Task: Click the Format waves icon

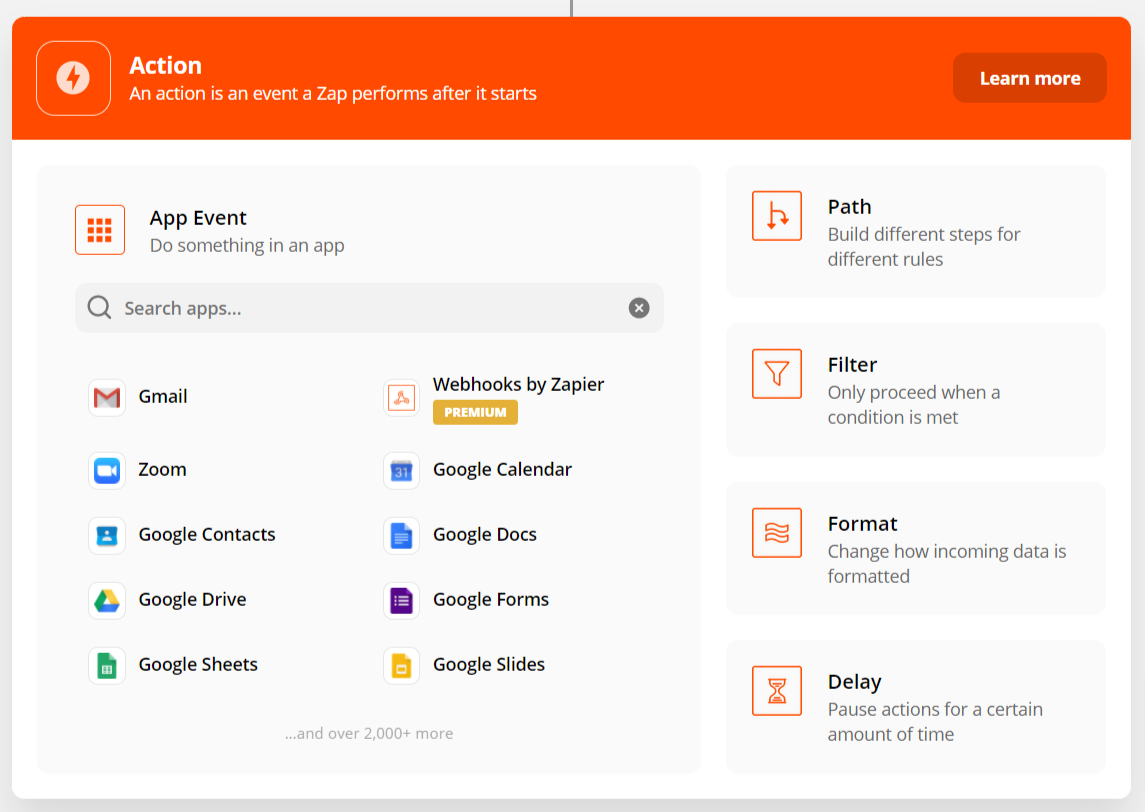Action: click(777, 533)
